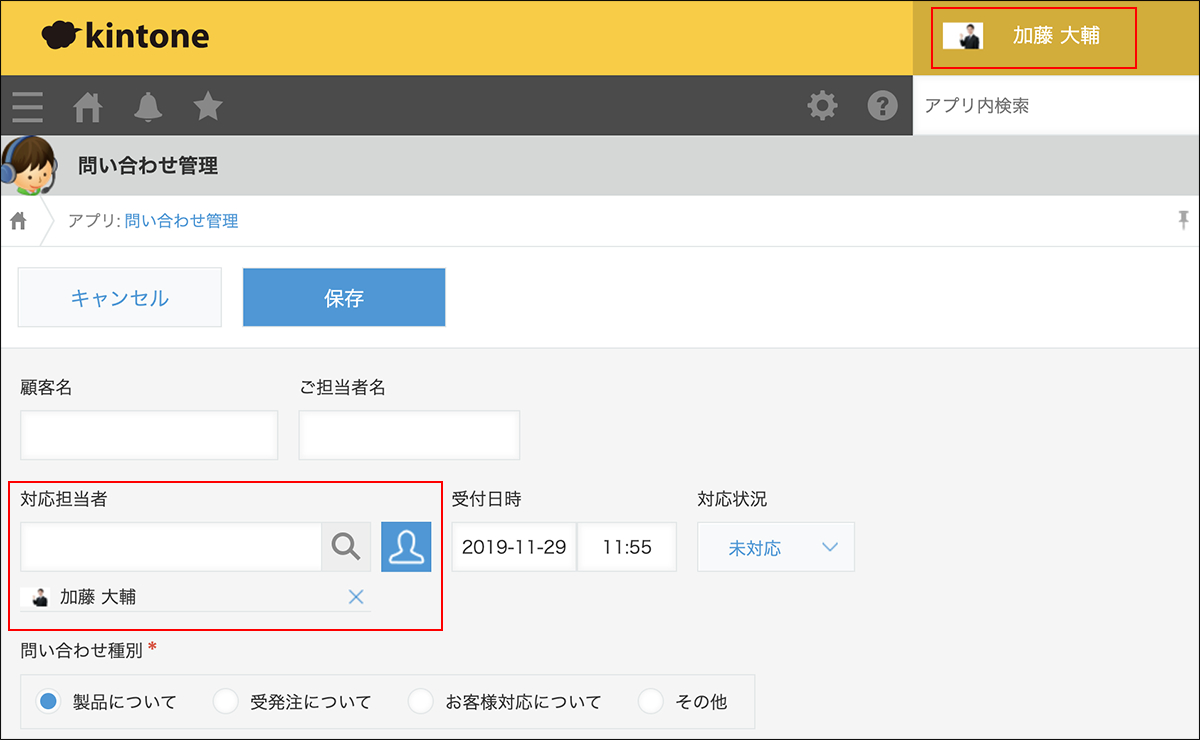
Task: Select the 受発注について radio button
Action: (225, 702)
